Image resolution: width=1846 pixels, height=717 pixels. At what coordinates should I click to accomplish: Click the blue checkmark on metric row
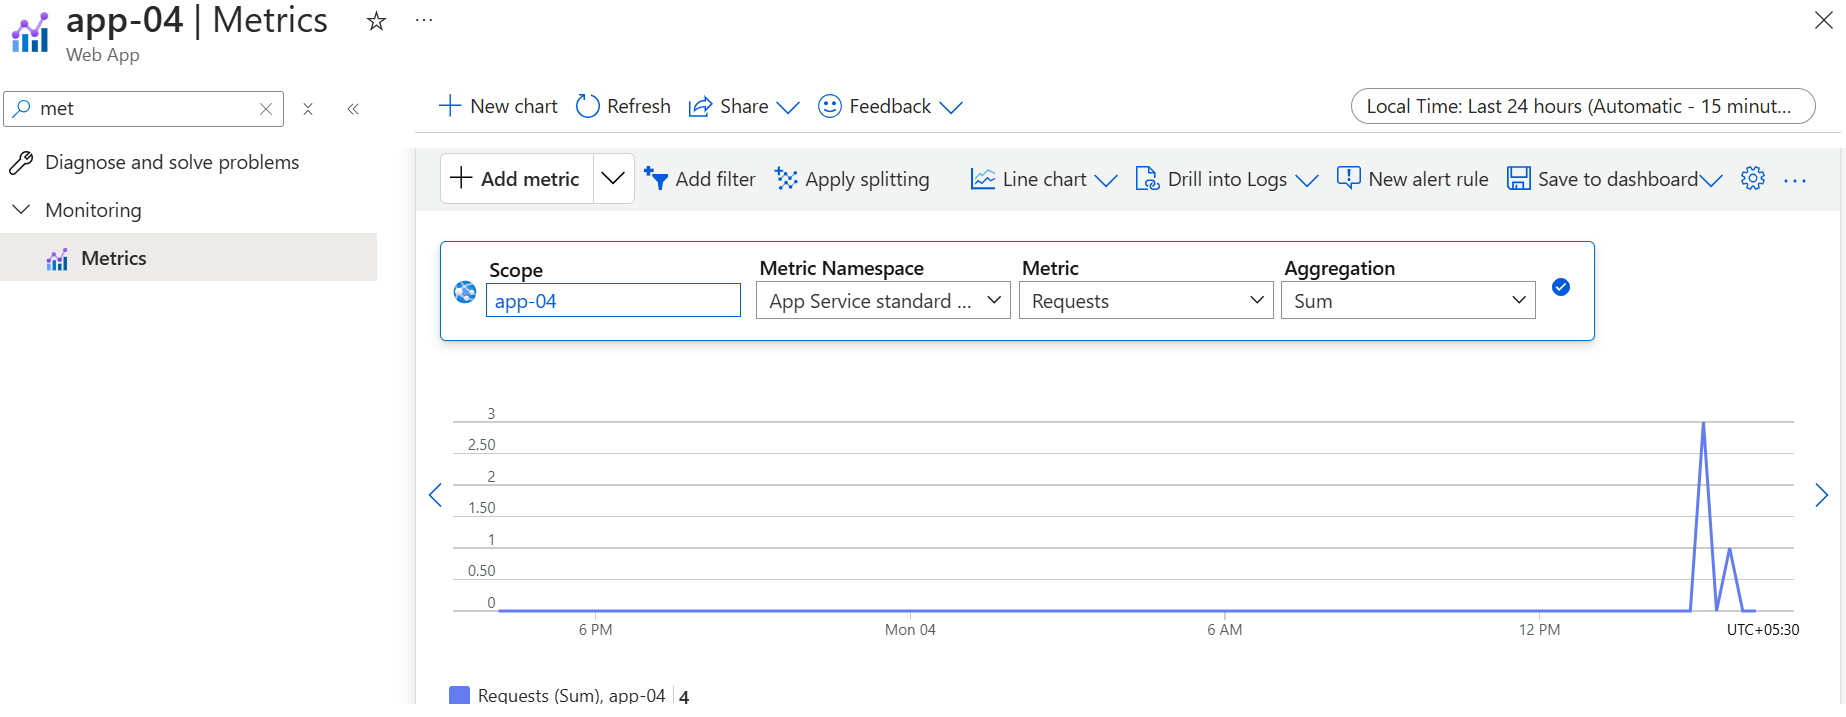[x=1561, y=287]
